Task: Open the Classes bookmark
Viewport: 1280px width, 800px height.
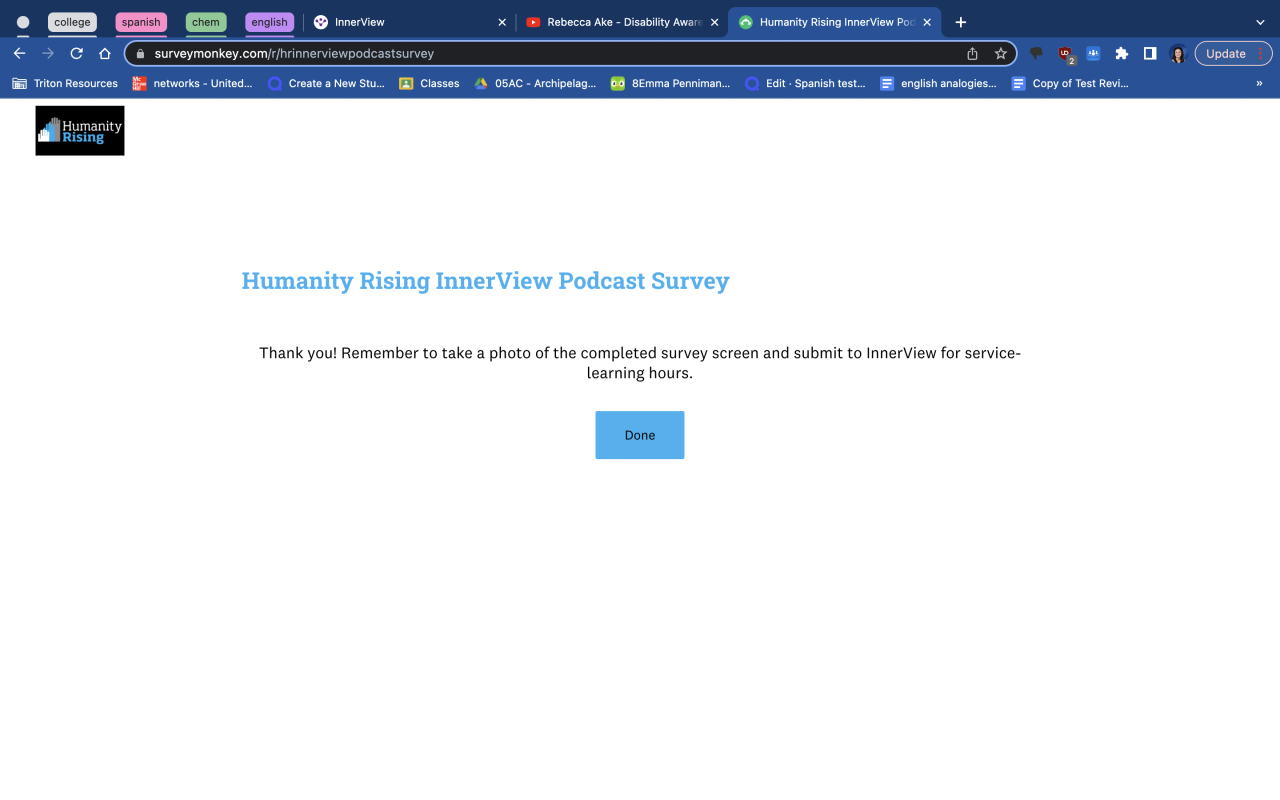Action: (429, 84)
